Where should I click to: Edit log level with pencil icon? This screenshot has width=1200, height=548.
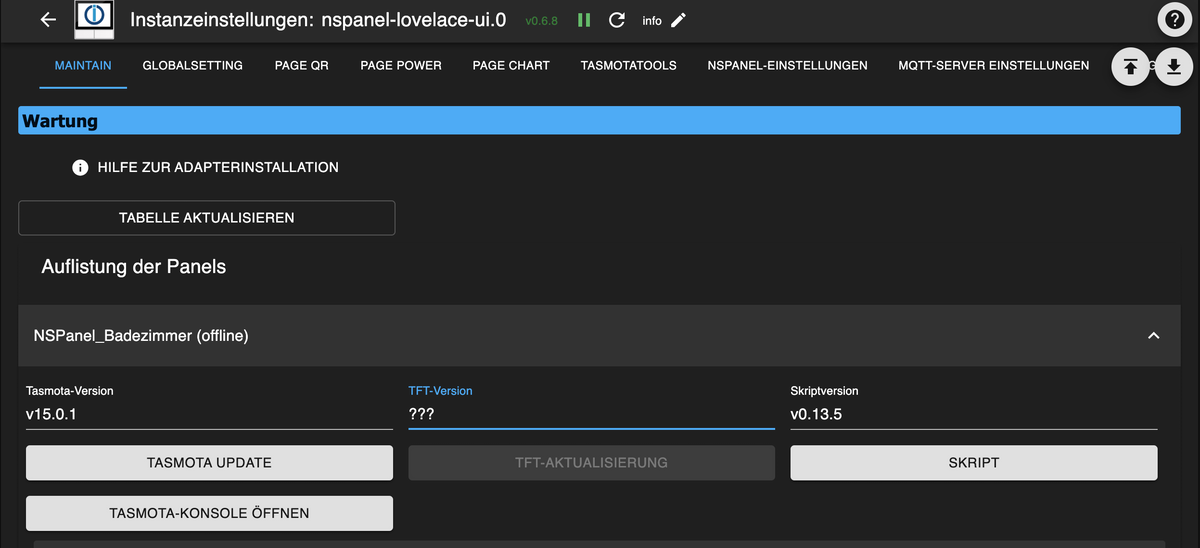tap(679, 20)
